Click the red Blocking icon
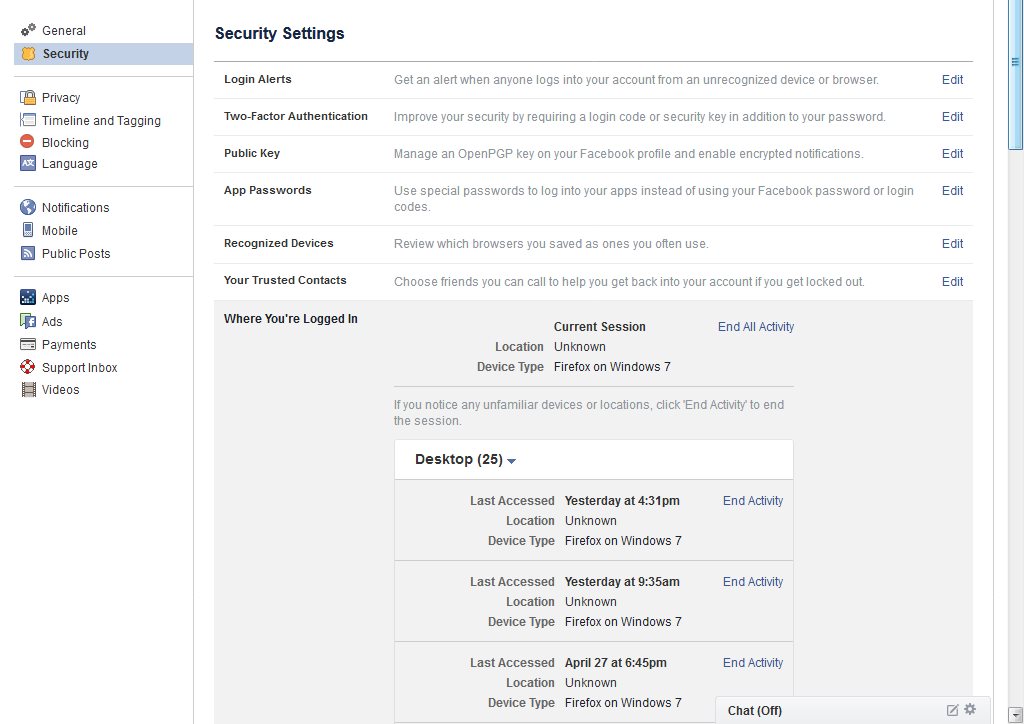 [27, 141]
